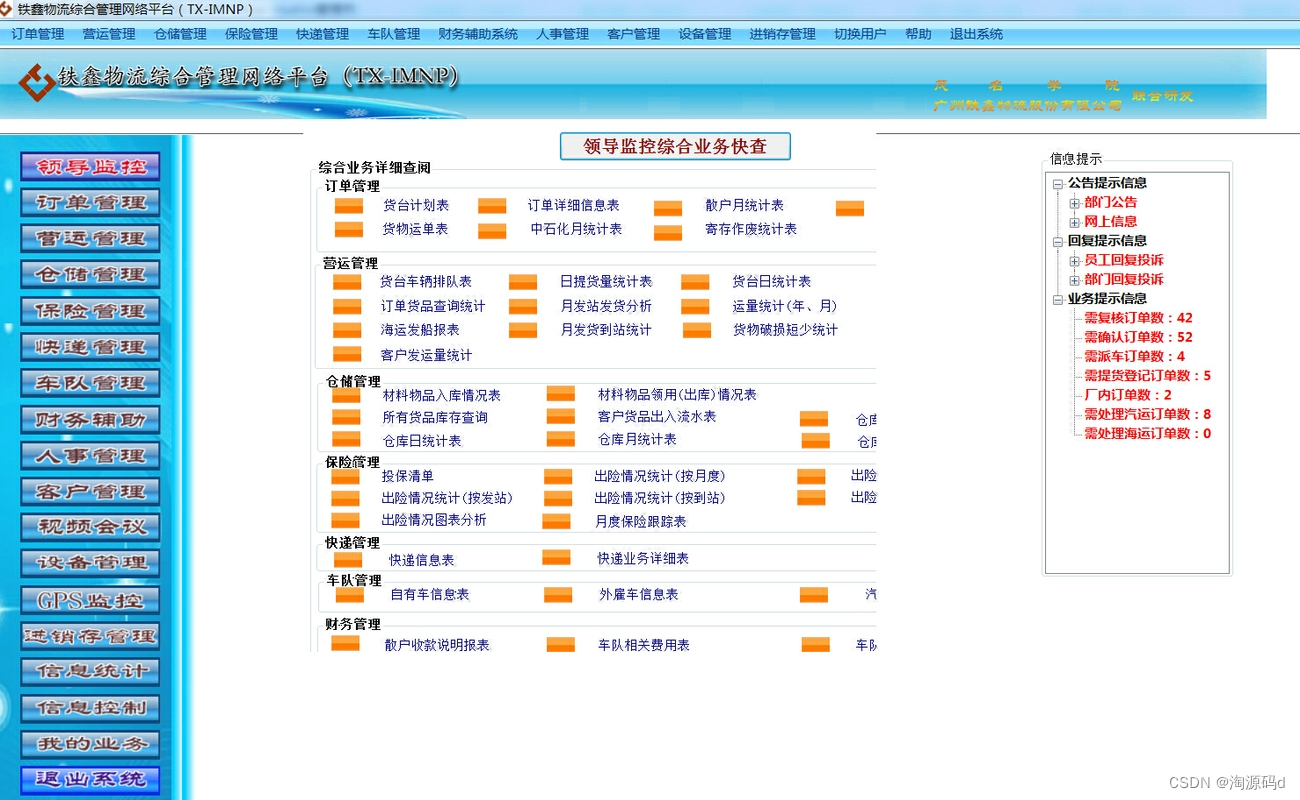Open the 月发货到站统计 report link
The width and height of the screenshot is (1300, 800).
point(606,330)
